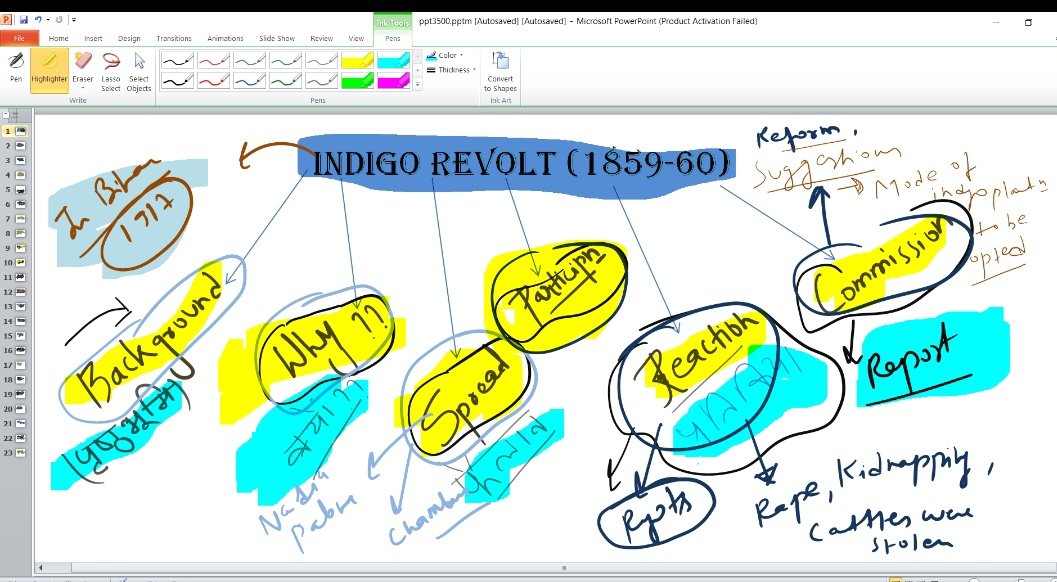Select the Pen tool
This screenshot has height=582, width=1057.
point(16,67)
